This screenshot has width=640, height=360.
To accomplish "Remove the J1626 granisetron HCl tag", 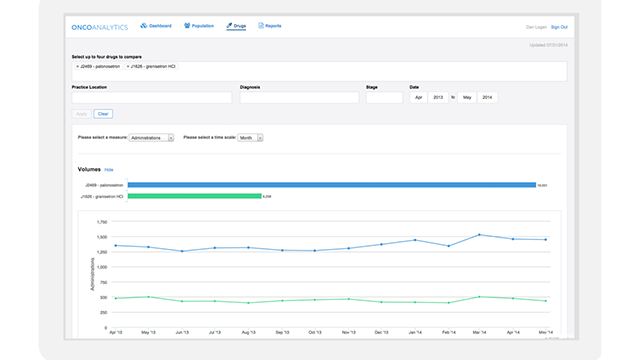I will coord(128,67).
